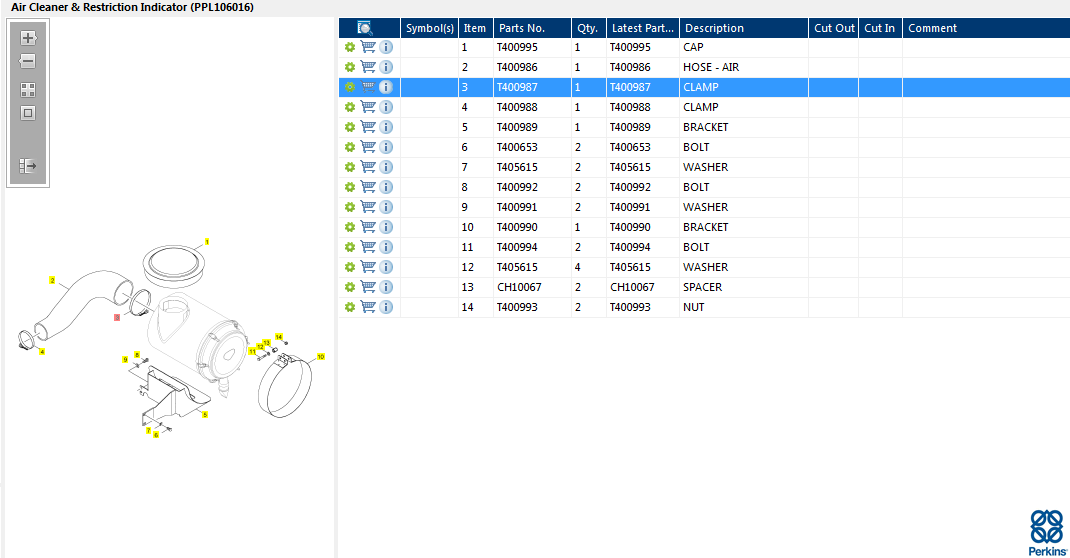
Task: Click the Perkins logo
Action: click(1047, 533)
